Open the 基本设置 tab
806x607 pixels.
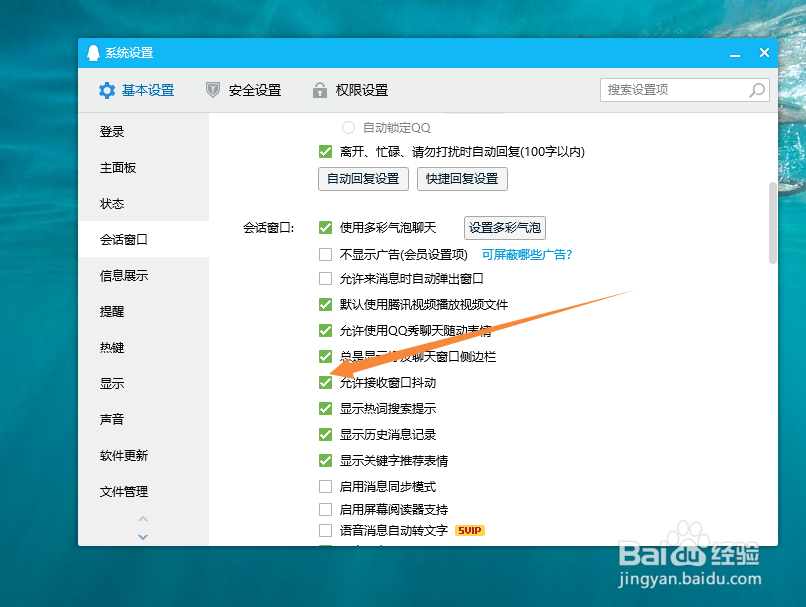click(136, 90)
